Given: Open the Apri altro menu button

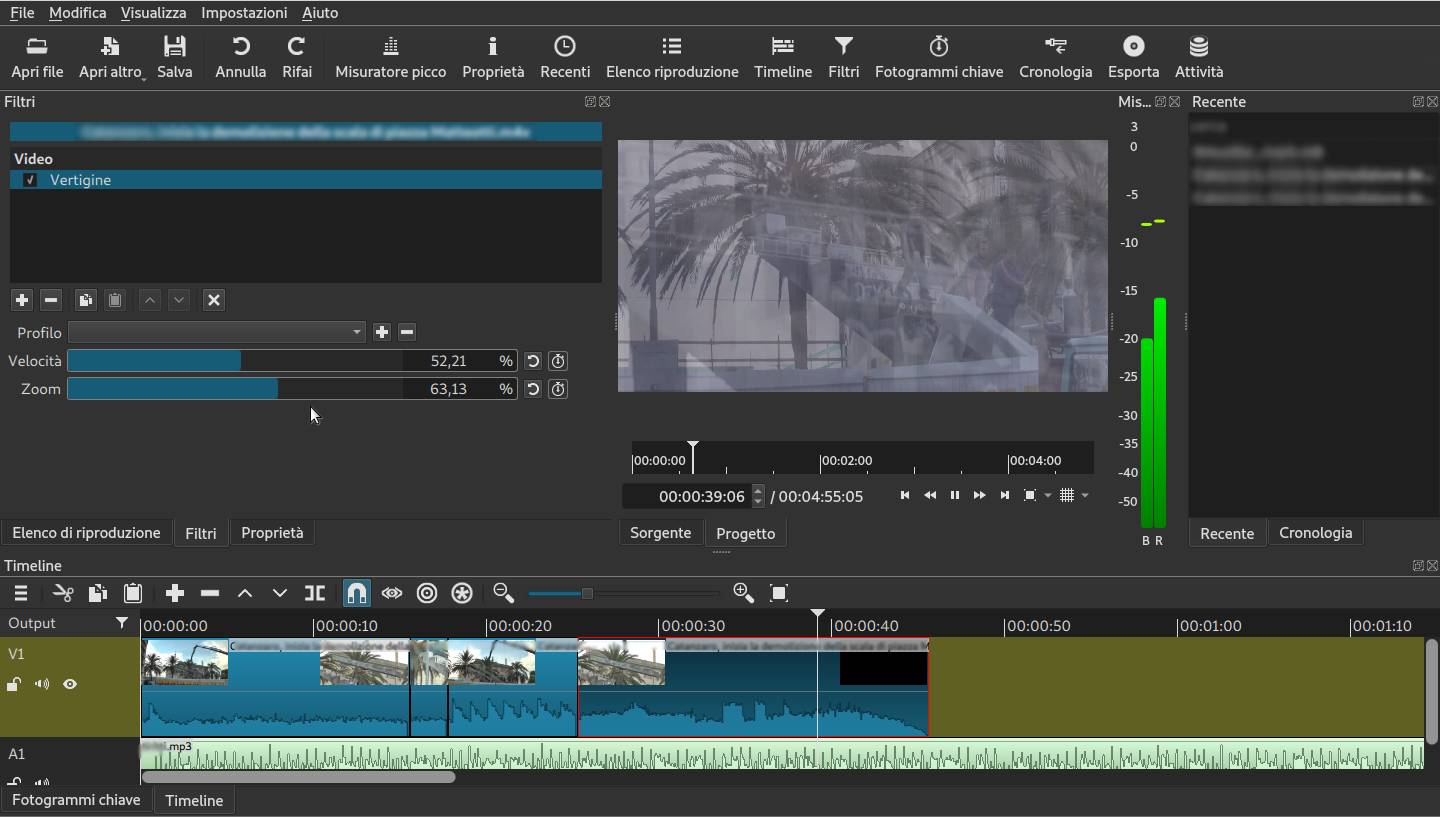Looking at the screenshot, I should pyautogui.click(x=111, y=58).
